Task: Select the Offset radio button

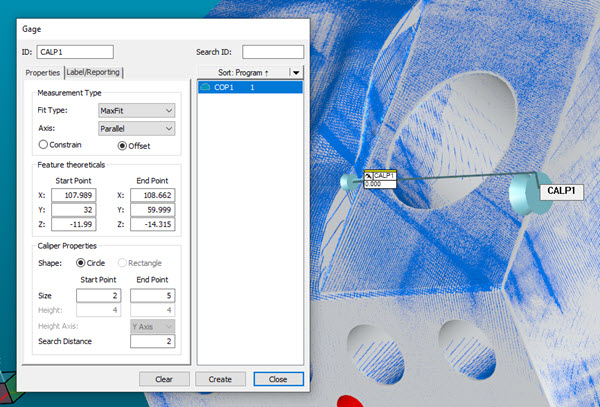Action: coord(123,145)
